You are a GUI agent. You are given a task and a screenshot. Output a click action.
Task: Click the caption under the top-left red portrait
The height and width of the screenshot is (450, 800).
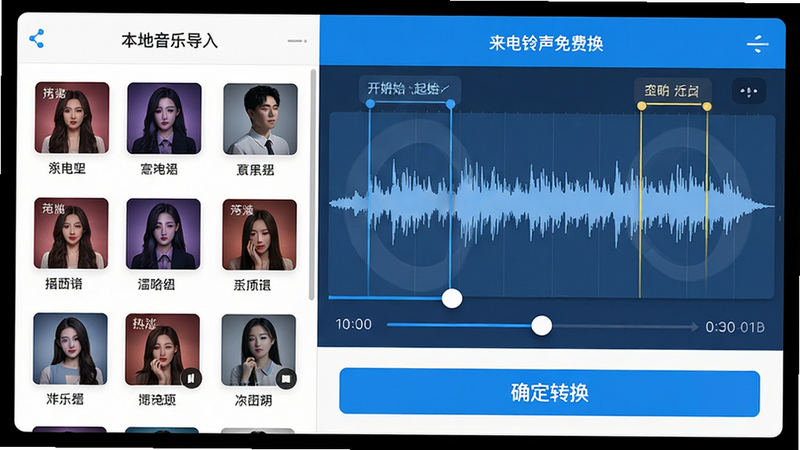tap(67, 168)
